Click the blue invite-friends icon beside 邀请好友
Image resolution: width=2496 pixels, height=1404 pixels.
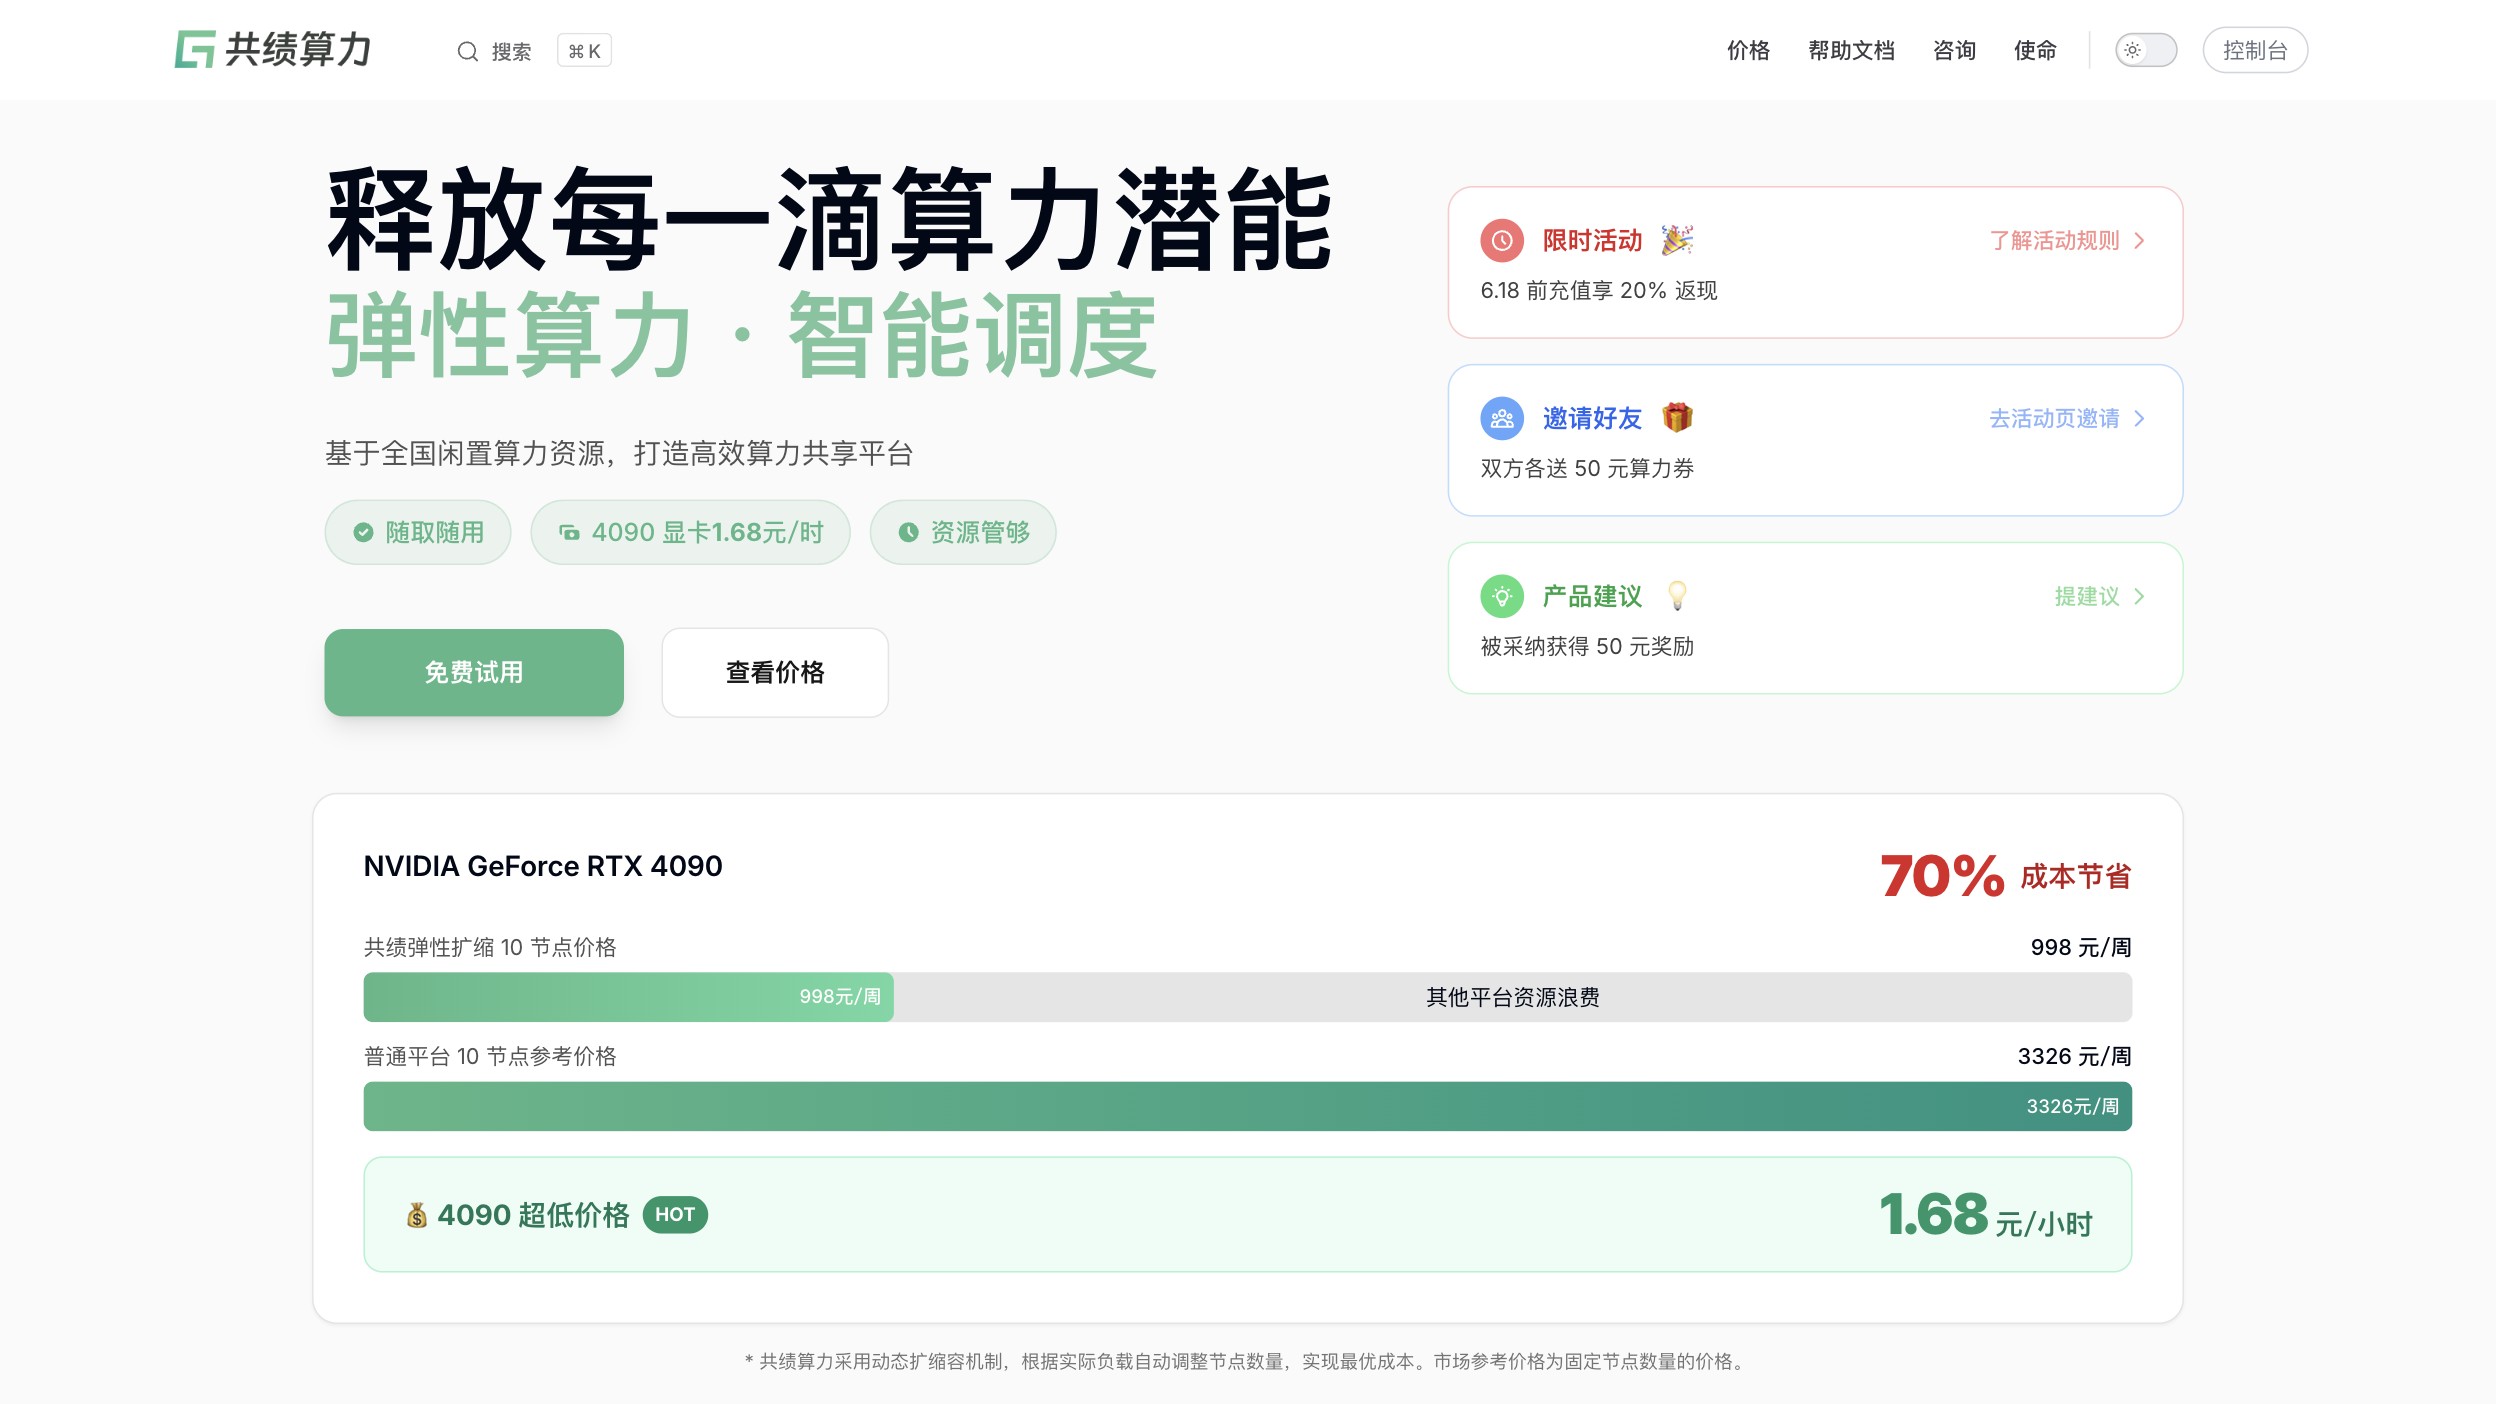click(1502, 418)
